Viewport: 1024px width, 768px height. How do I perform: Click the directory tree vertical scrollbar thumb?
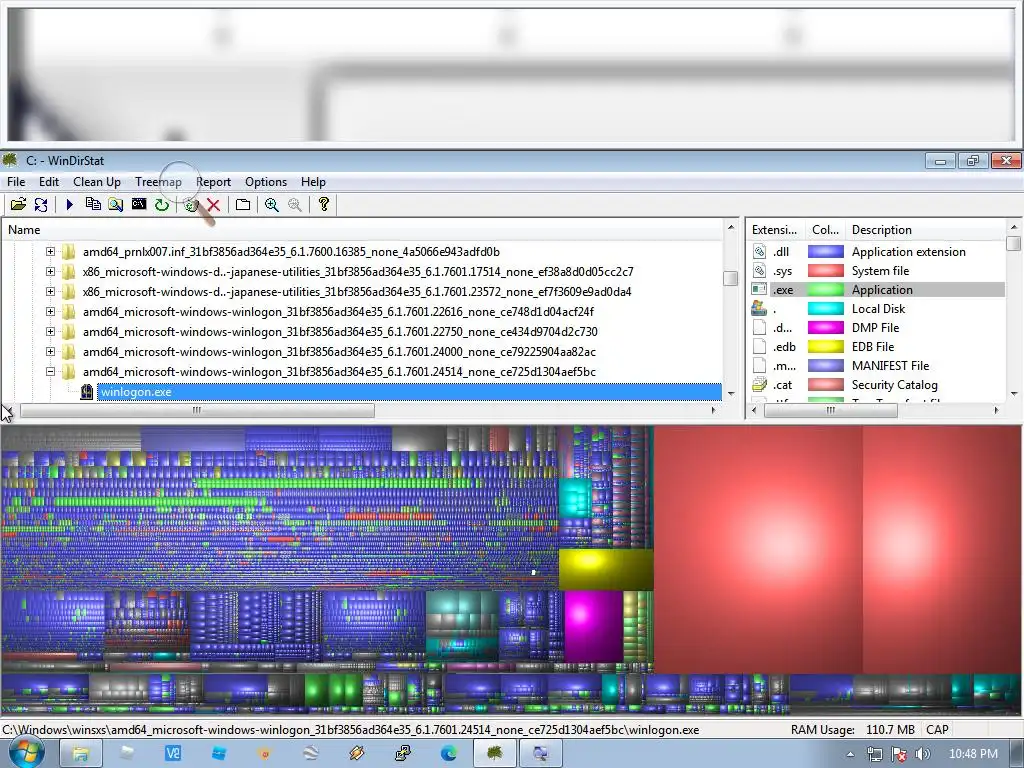coord(731,278)
